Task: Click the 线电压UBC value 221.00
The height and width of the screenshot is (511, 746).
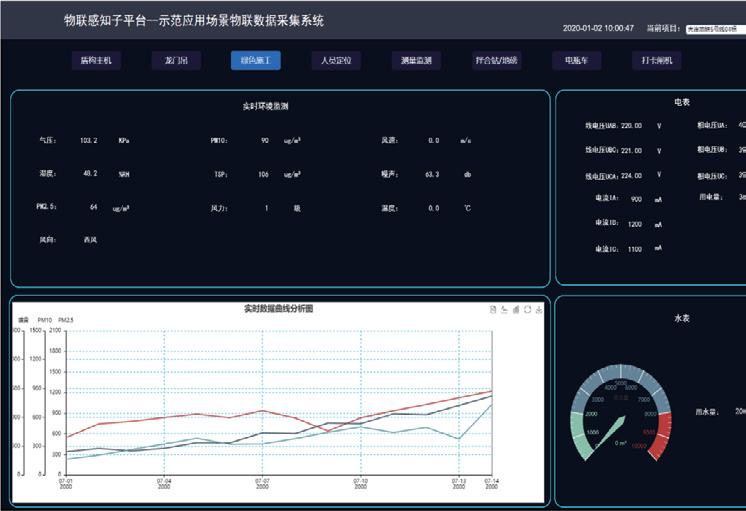Action: [631, 150]
